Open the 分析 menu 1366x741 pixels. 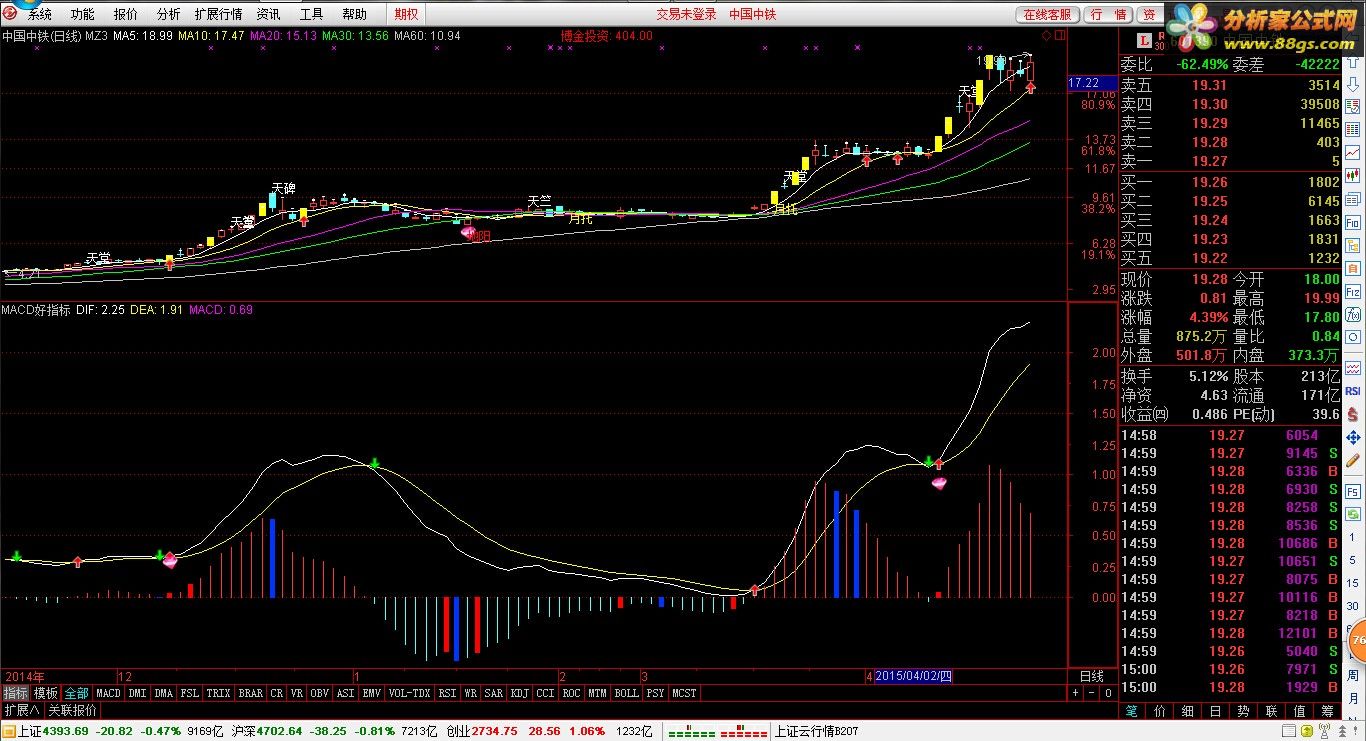[x=169, y=14]
